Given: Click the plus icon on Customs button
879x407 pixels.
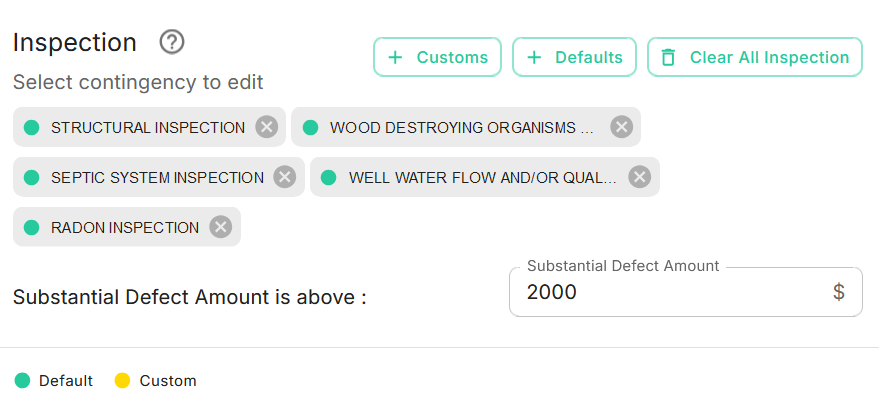Looking at the screenshot, I should pyautogui.click(x=395, y=57).
